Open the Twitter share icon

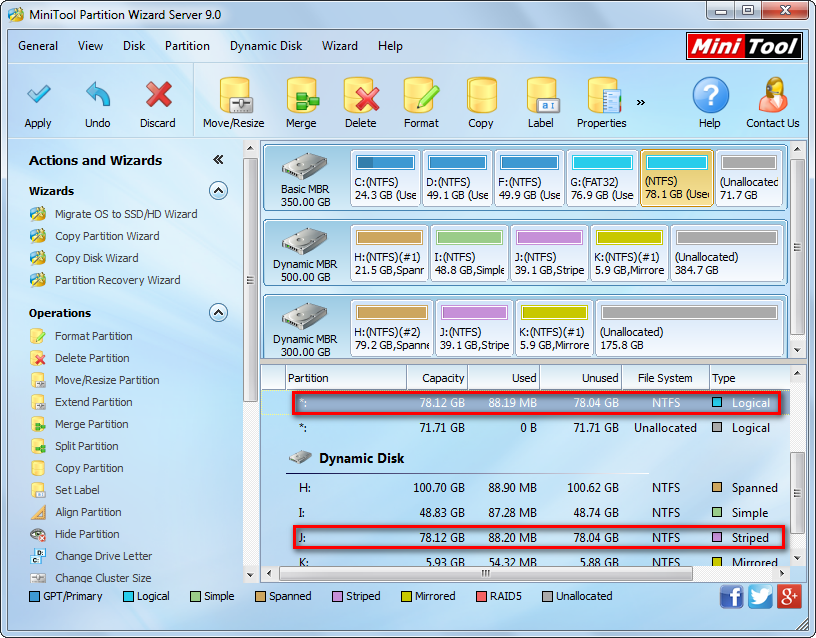[x=760, y=596]
